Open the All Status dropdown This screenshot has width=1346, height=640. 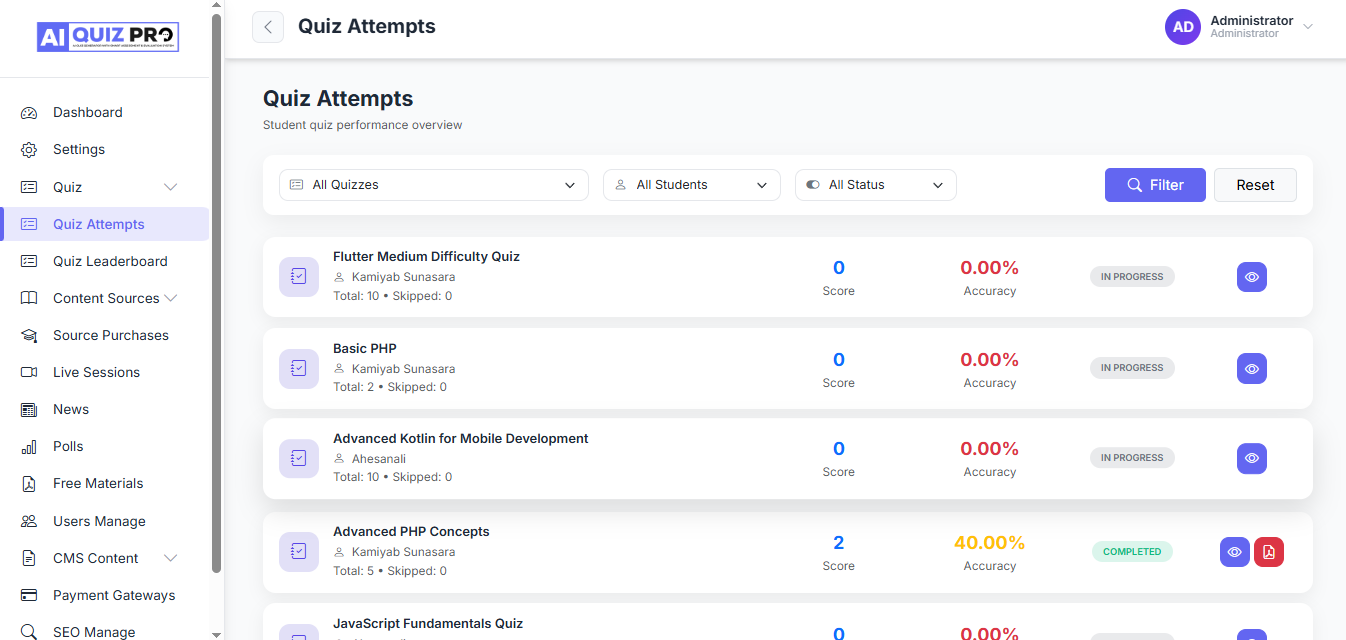(x=876, y=185)
